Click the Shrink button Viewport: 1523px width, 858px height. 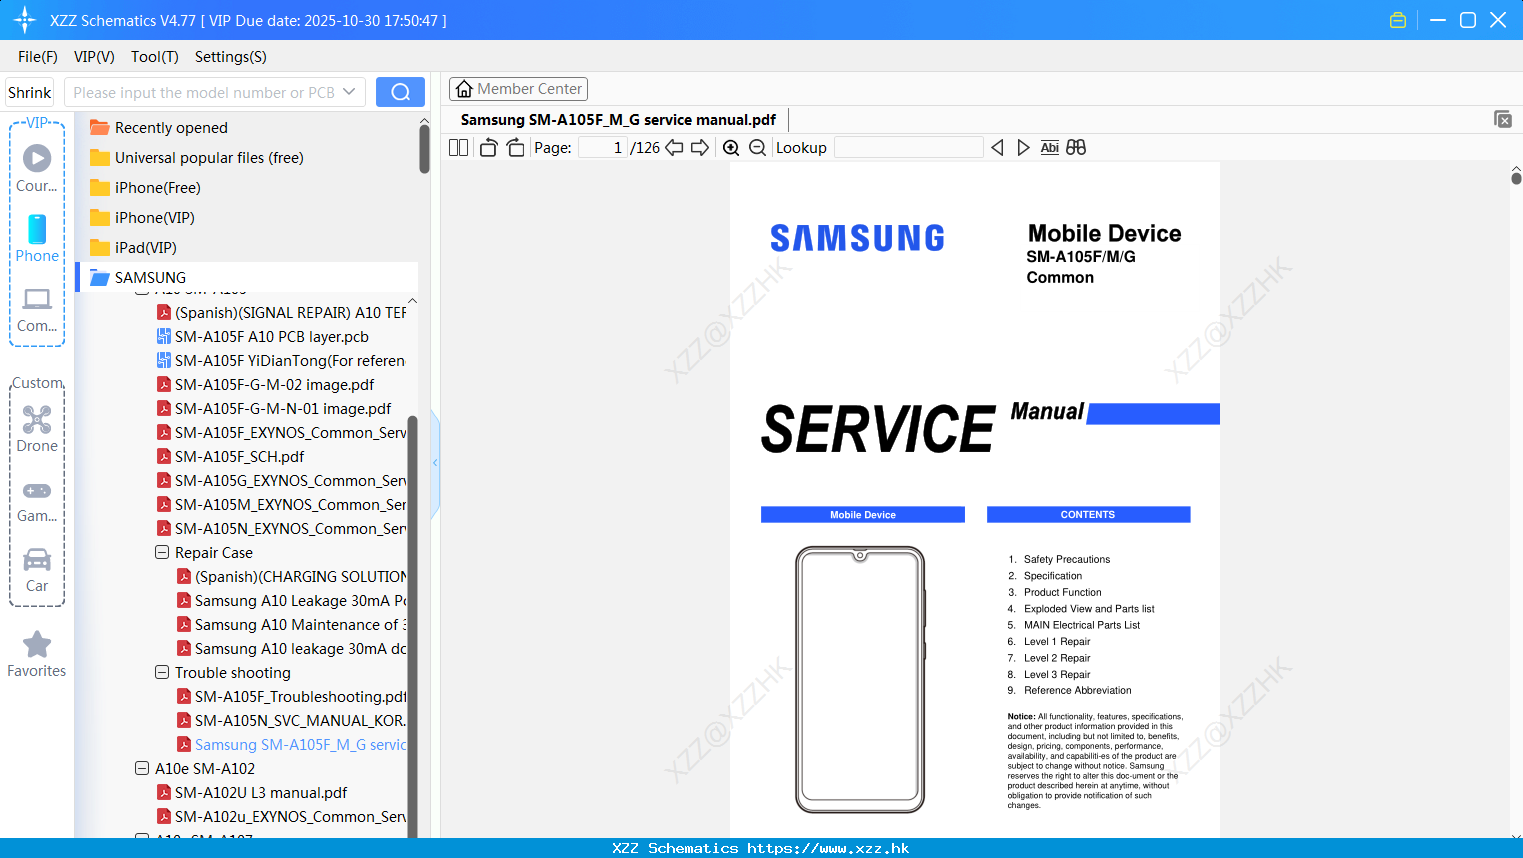tap(30, 92)
